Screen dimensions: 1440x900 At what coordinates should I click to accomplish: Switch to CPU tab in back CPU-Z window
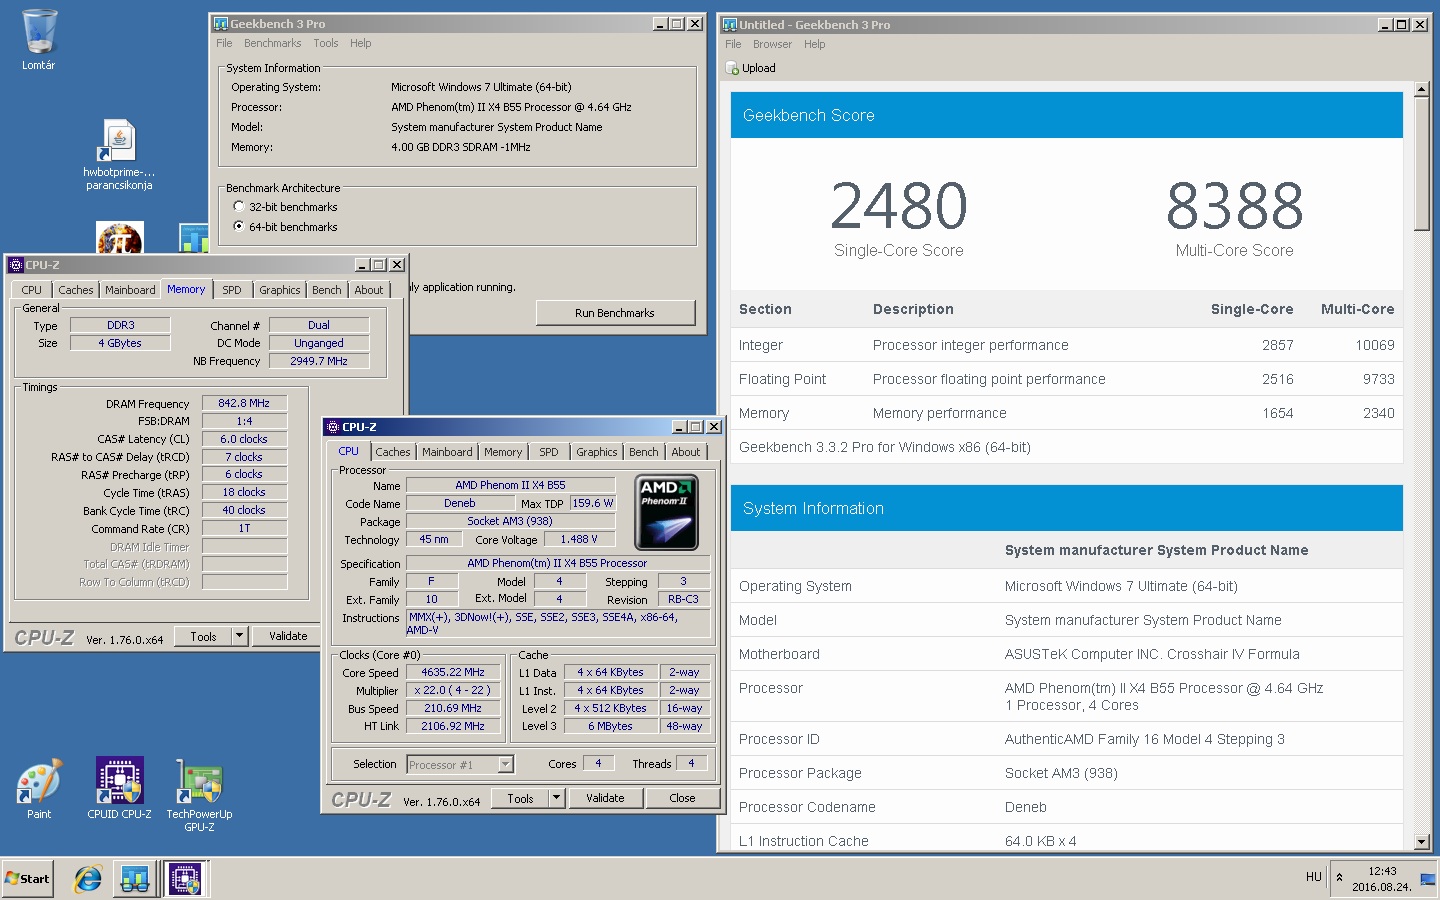[32, 290]
